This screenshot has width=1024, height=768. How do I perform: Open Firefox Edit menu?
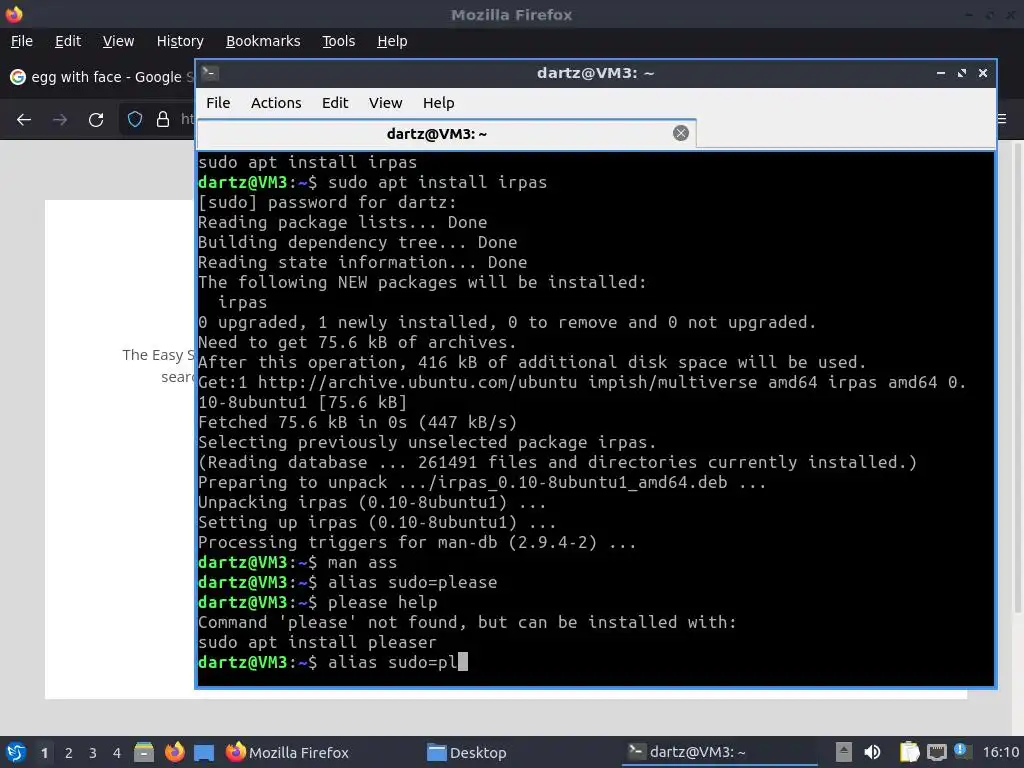[x=68, y=41]
